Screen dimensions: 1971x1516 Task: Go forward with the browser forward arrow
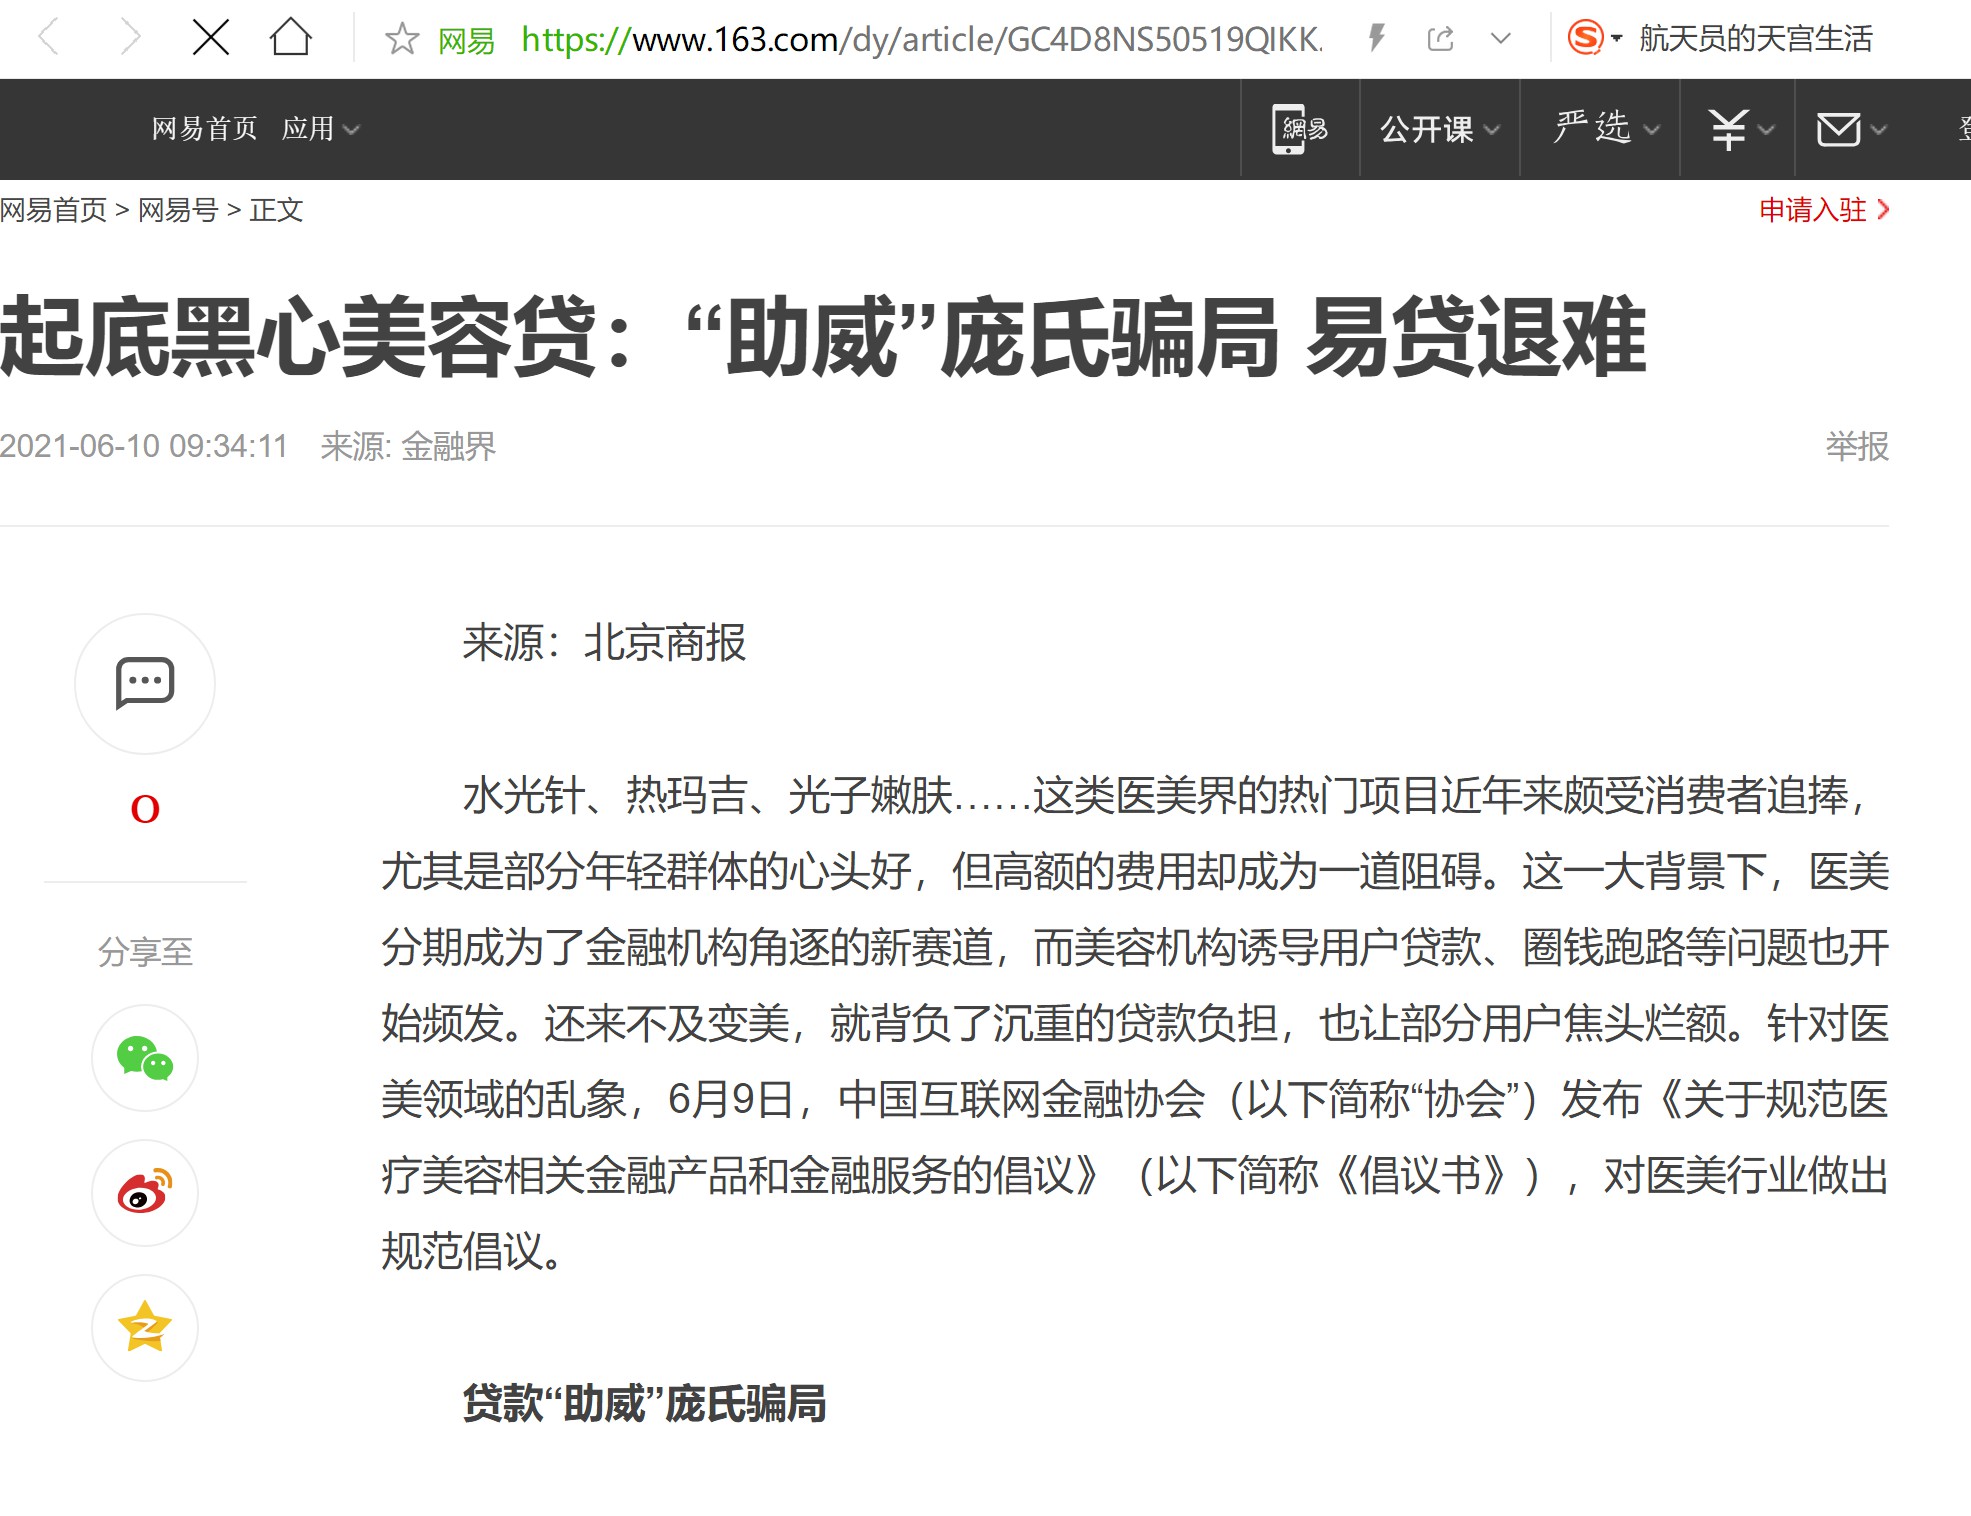click(130, 38)
